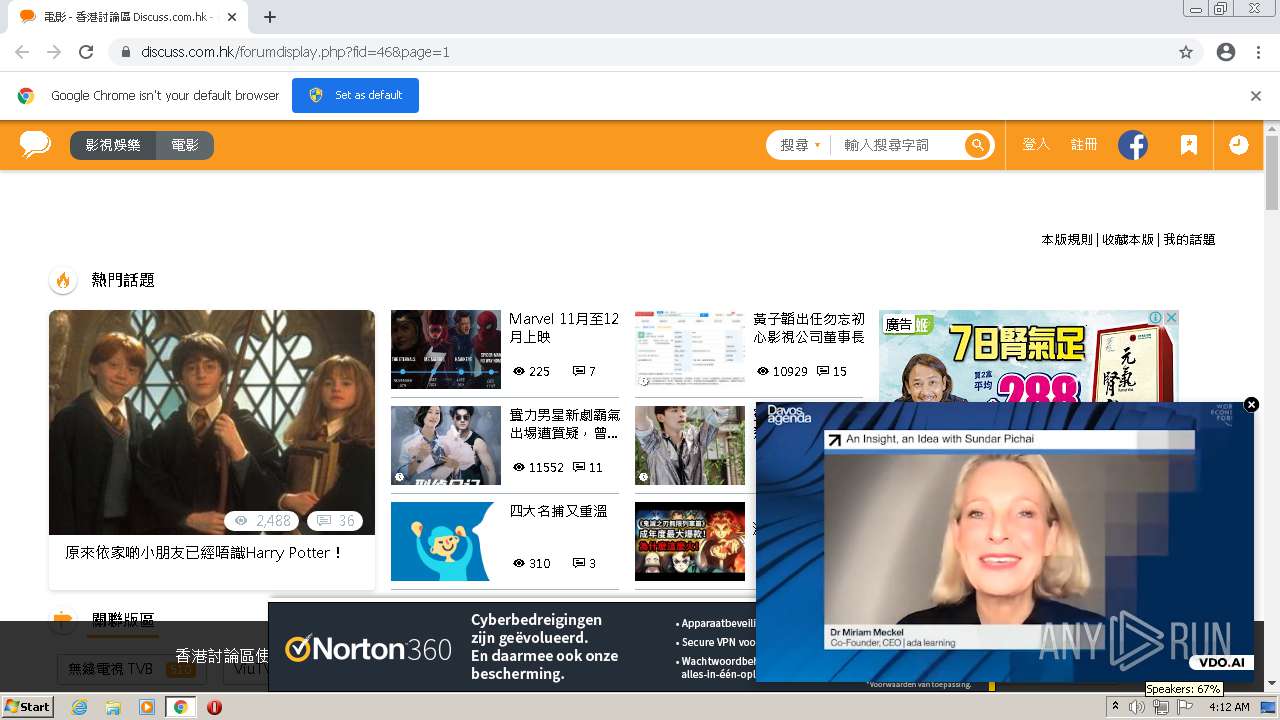Click Marvel 11月至12月上映 title
This screenshot has height=720, width=1280.
point(564,328)
